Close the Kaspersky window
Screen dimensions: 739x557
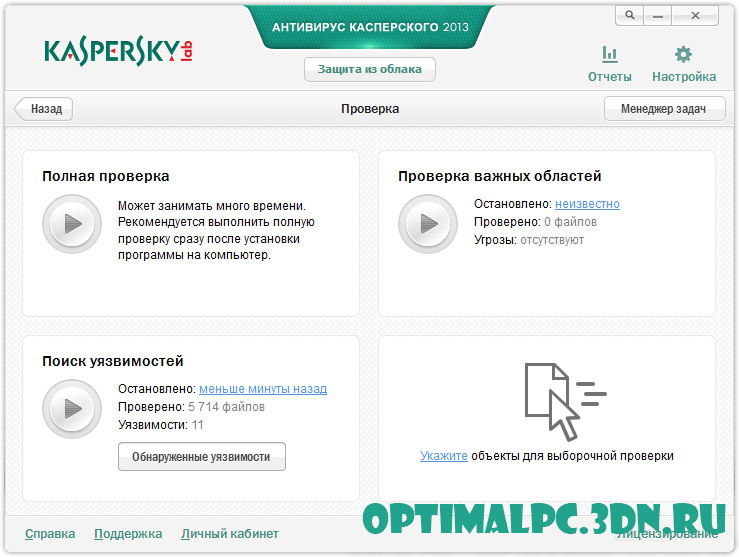tap(695, 16)
